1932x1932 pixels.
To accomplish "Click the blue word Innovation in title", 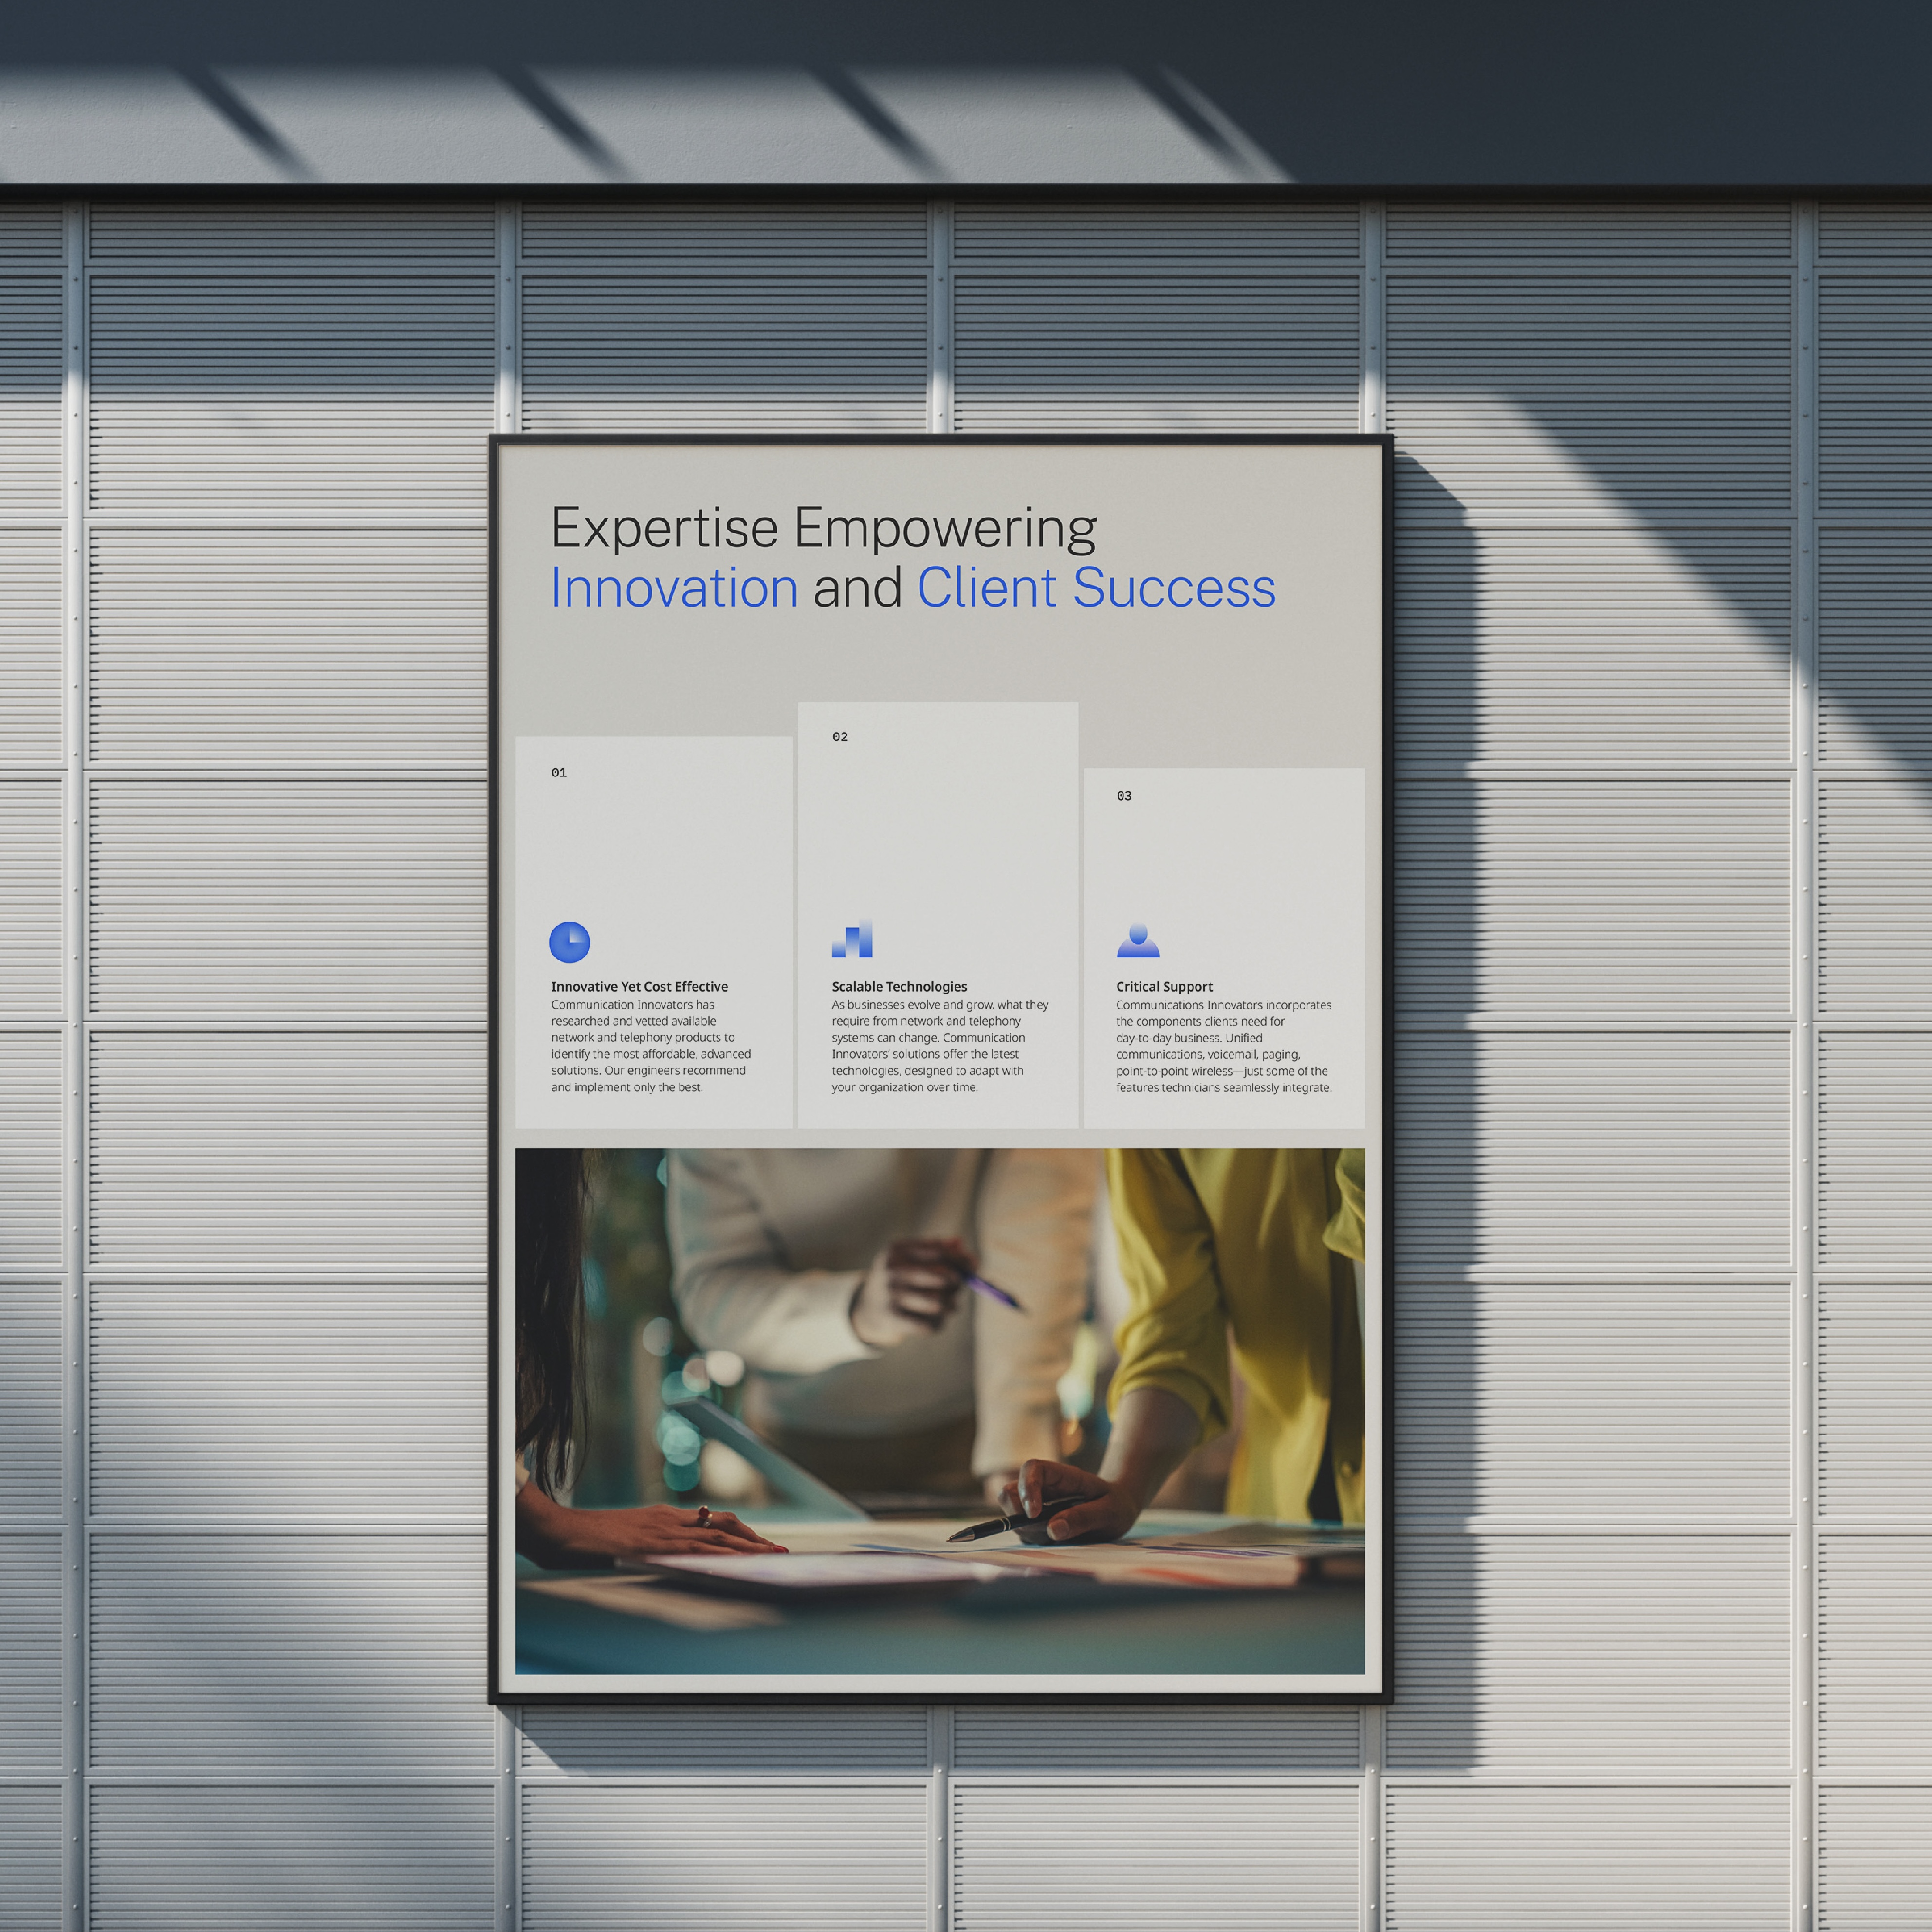I will click(x=674, y=588).
